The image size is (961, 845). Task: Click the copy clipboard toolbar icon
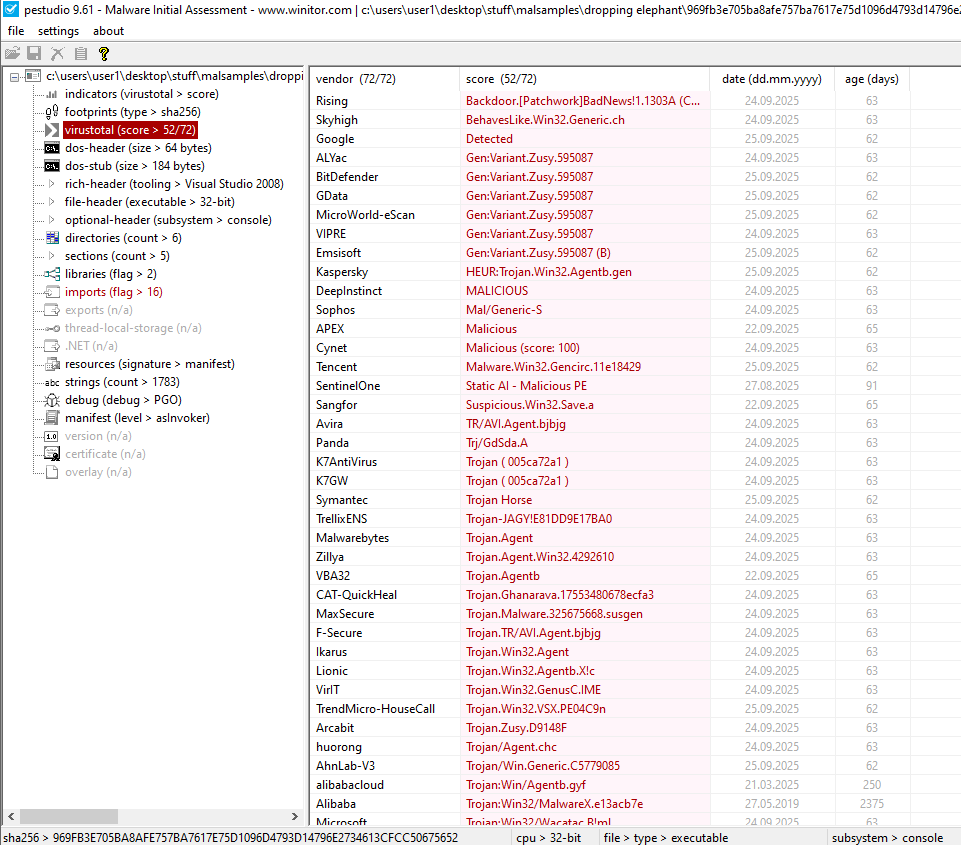click(x=81, y=53)
